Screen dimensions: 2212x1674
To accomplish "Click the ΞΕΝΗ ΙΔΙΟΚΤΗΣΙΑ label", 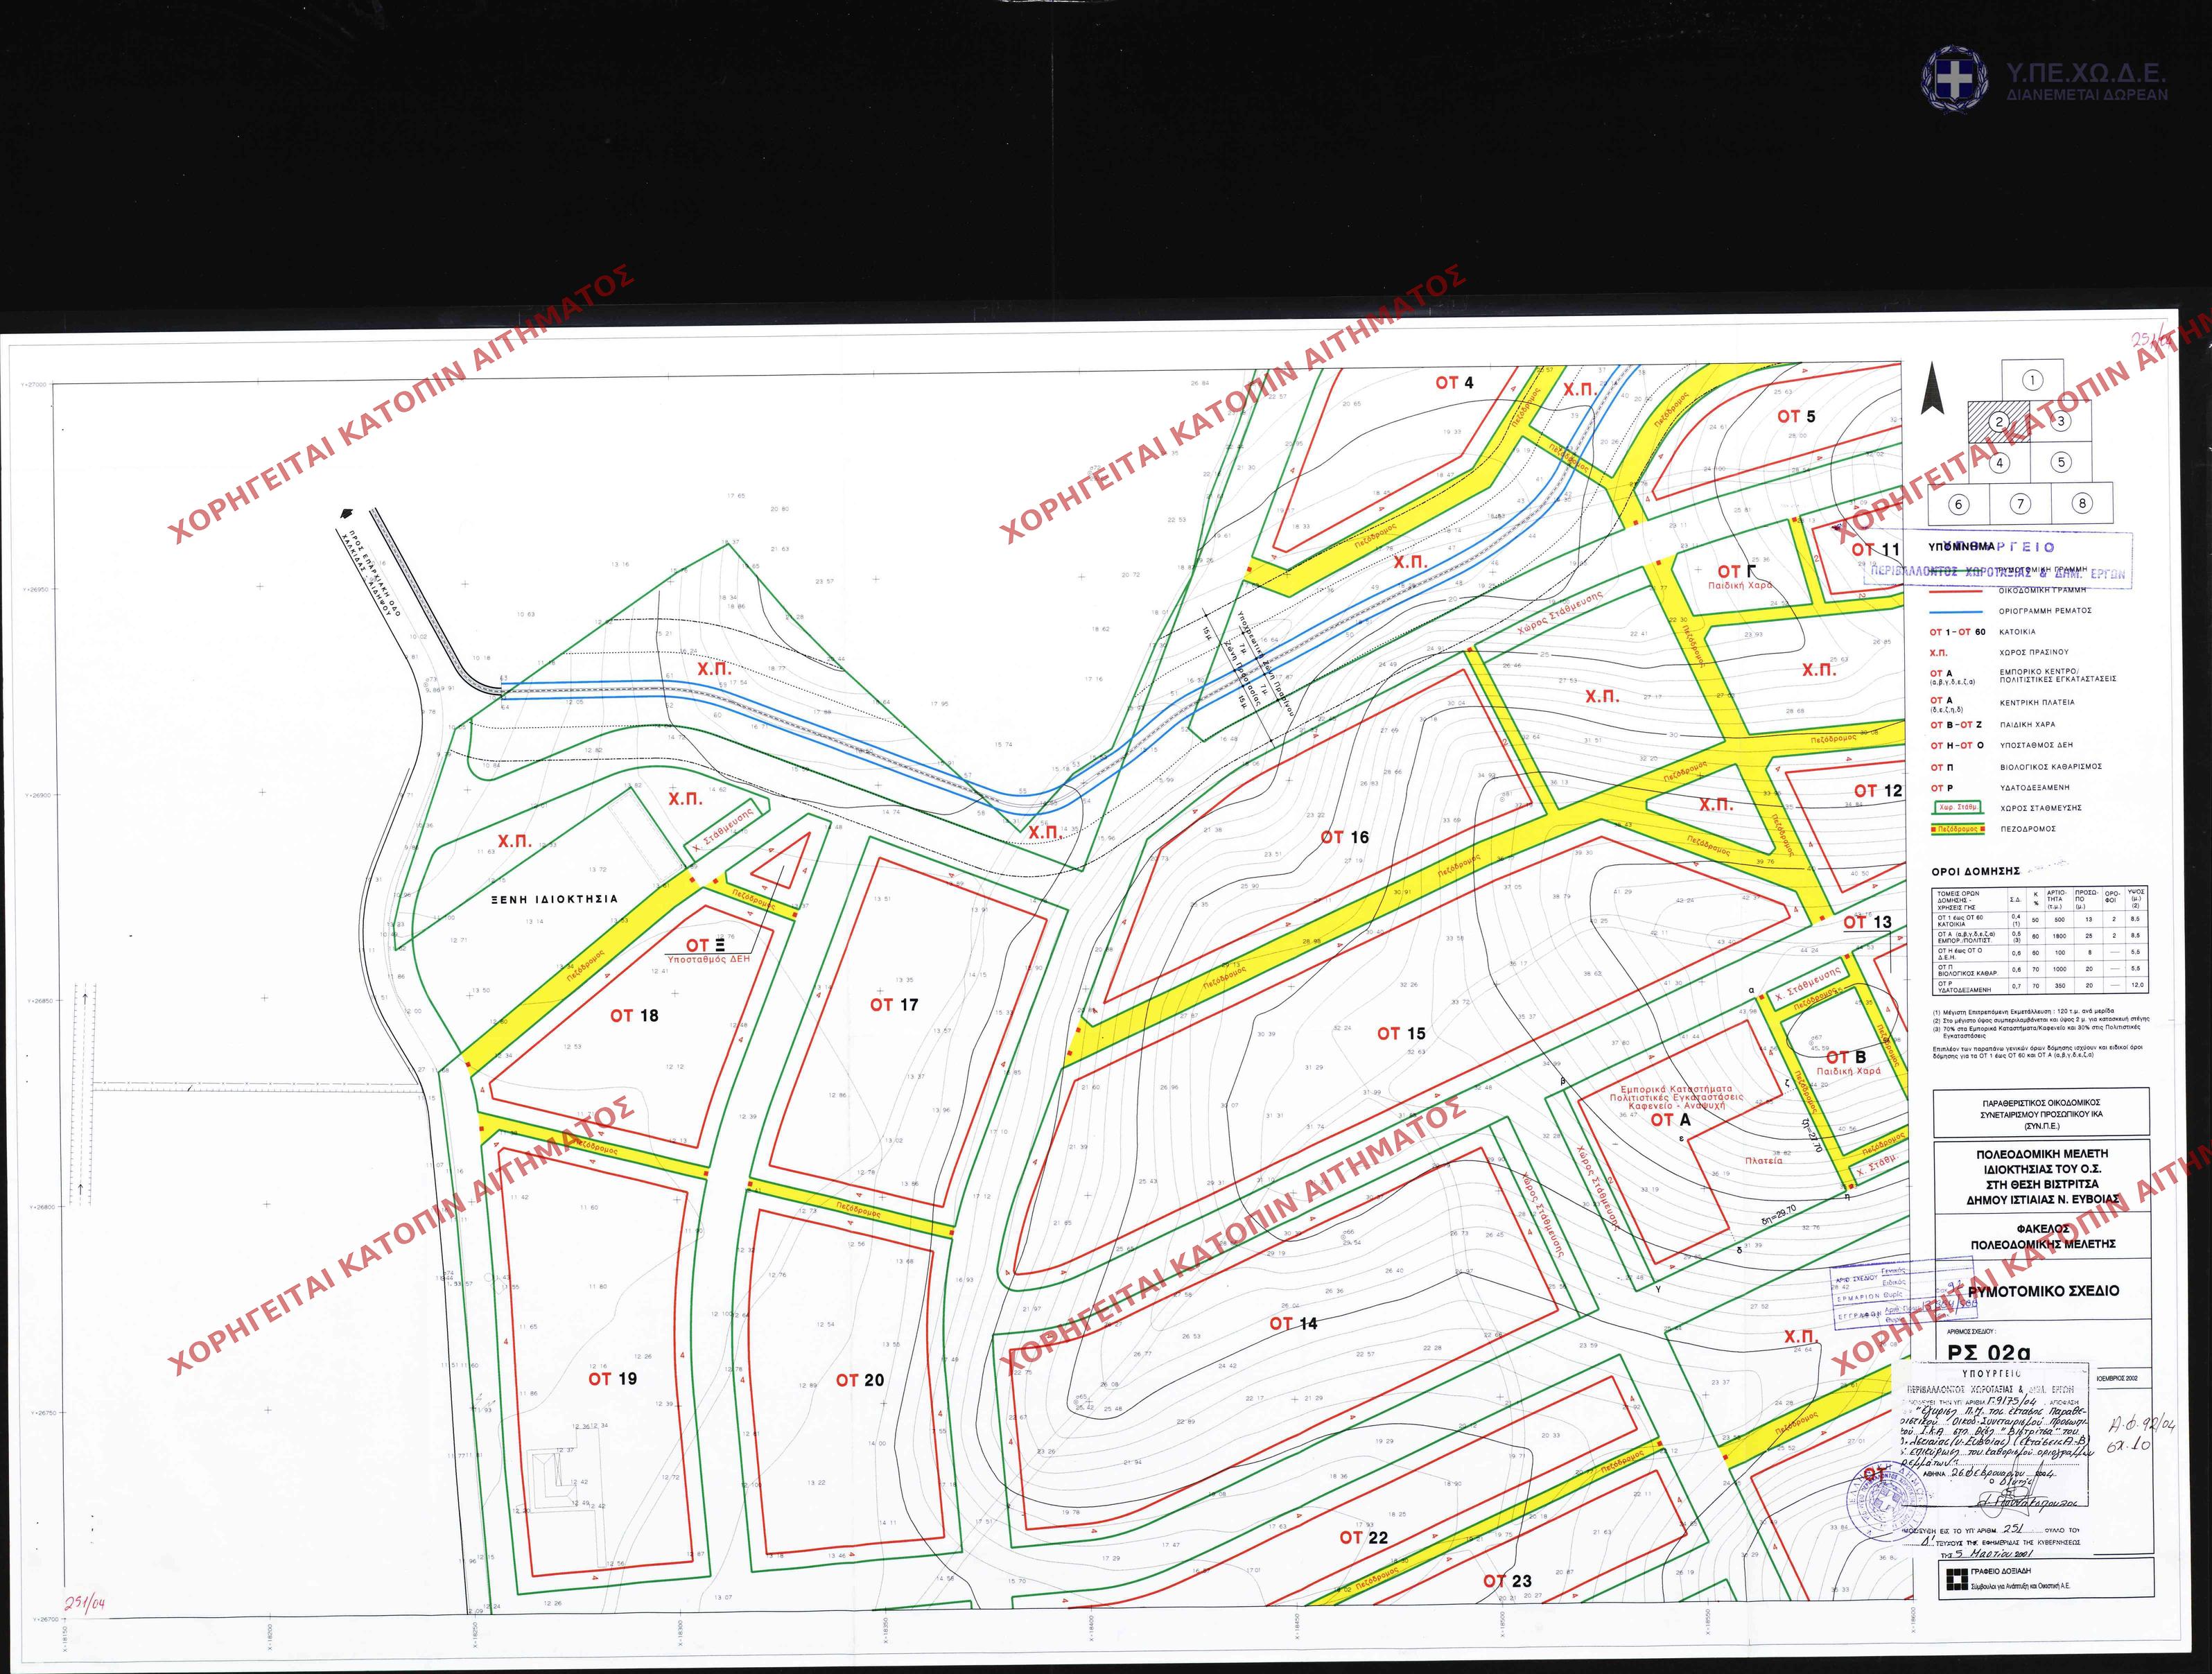I will [554, 899].
